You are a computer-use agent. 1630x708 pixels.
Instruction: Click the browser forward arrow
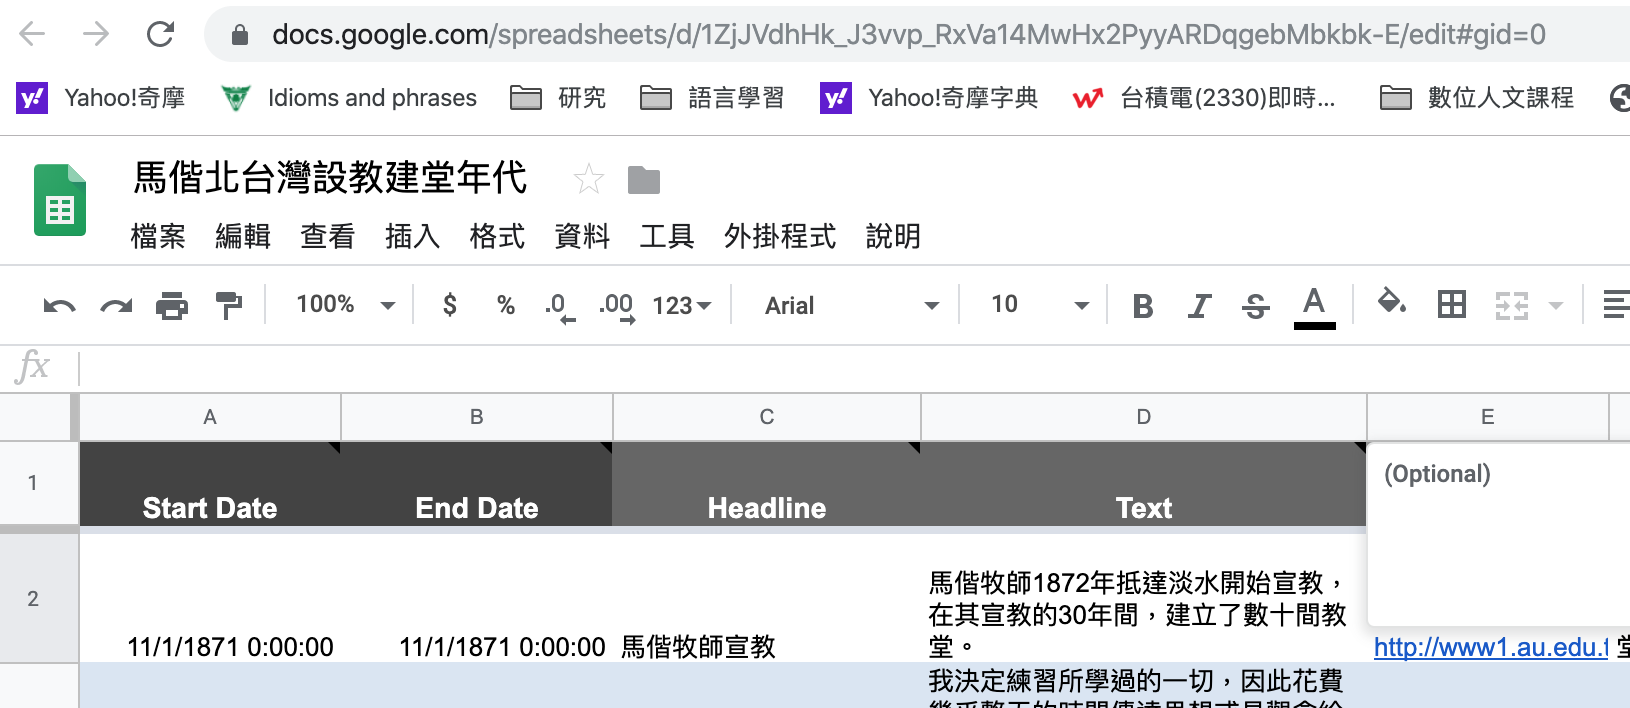(96, 34)
